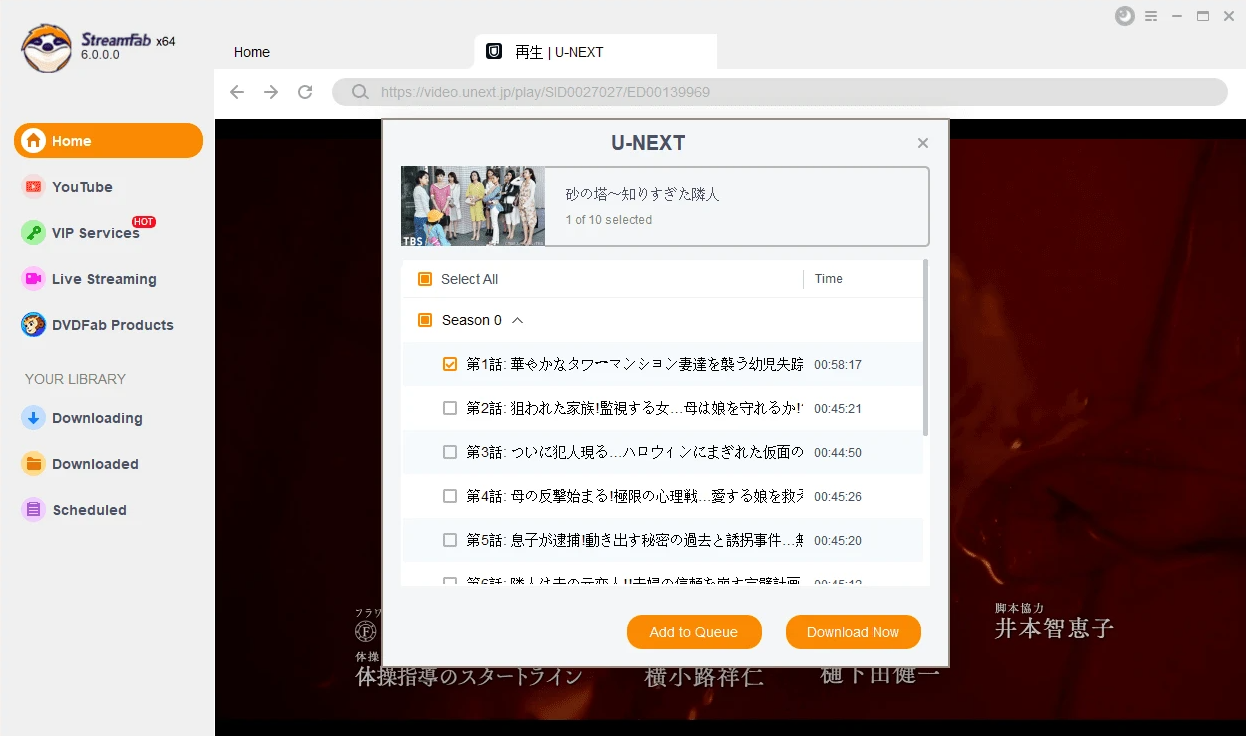Reload the page with the refresh icon
The image size is (1246, 736).
pos(305,92)
